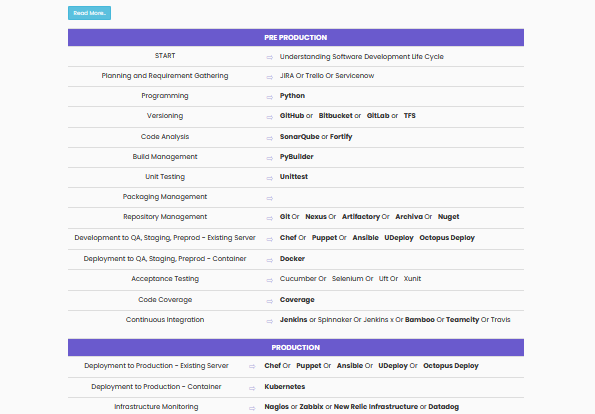Image resolution: width=595 pixels, height=414 pixels.
Task: Open Ansible link in Development to QA row
Action: [x=365, y=238]
